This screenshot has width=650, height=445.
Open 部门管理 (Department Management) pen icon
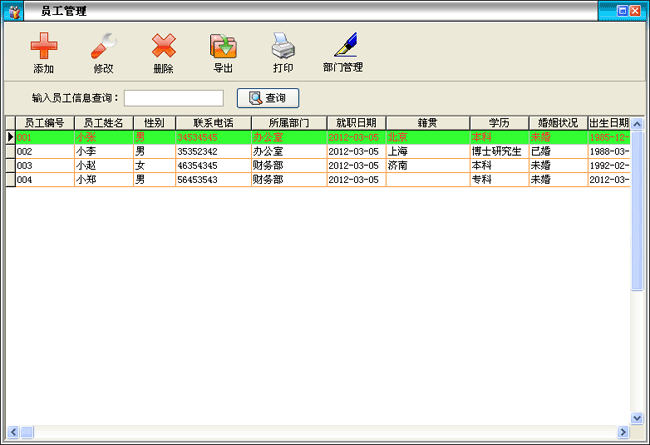[343, 47]
